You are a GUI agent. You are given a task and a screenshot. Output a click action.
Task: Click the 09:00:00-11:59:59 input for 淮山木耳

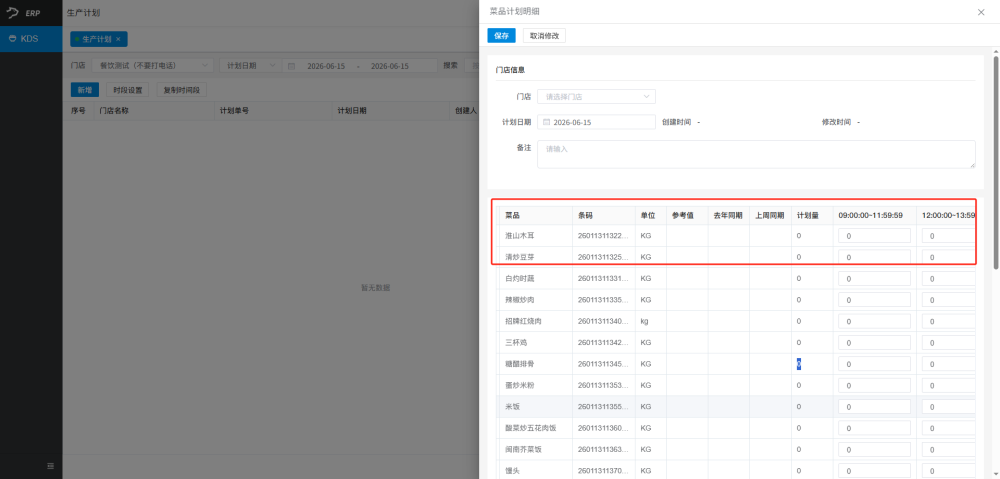click(x=874, y=236)
